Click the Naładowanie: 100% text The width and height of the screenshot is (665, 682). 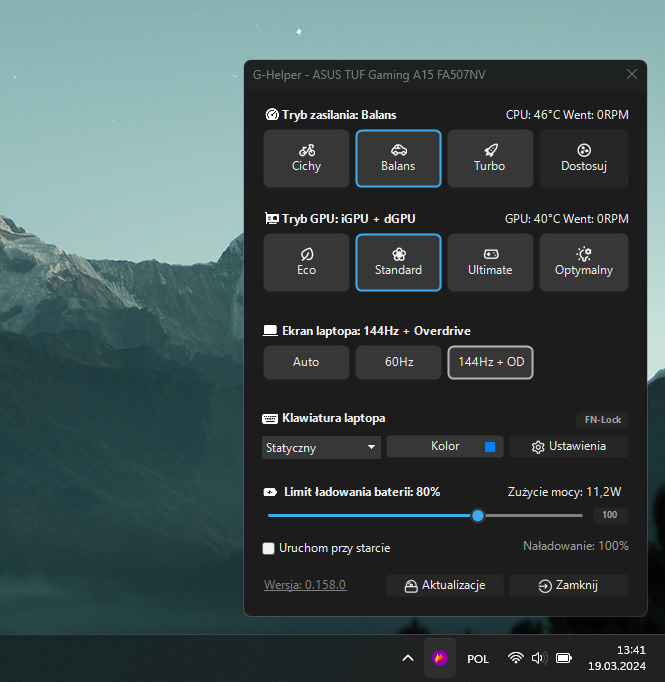pyautogui.click(x=575, y=546)
